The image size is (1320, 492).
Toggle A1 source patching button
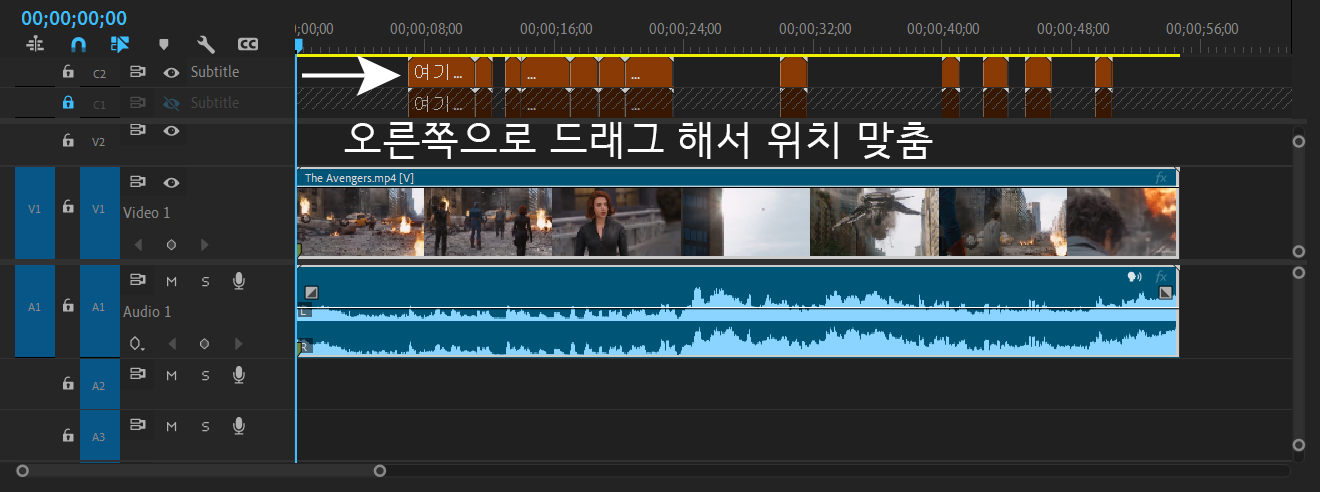pos(35,308)
